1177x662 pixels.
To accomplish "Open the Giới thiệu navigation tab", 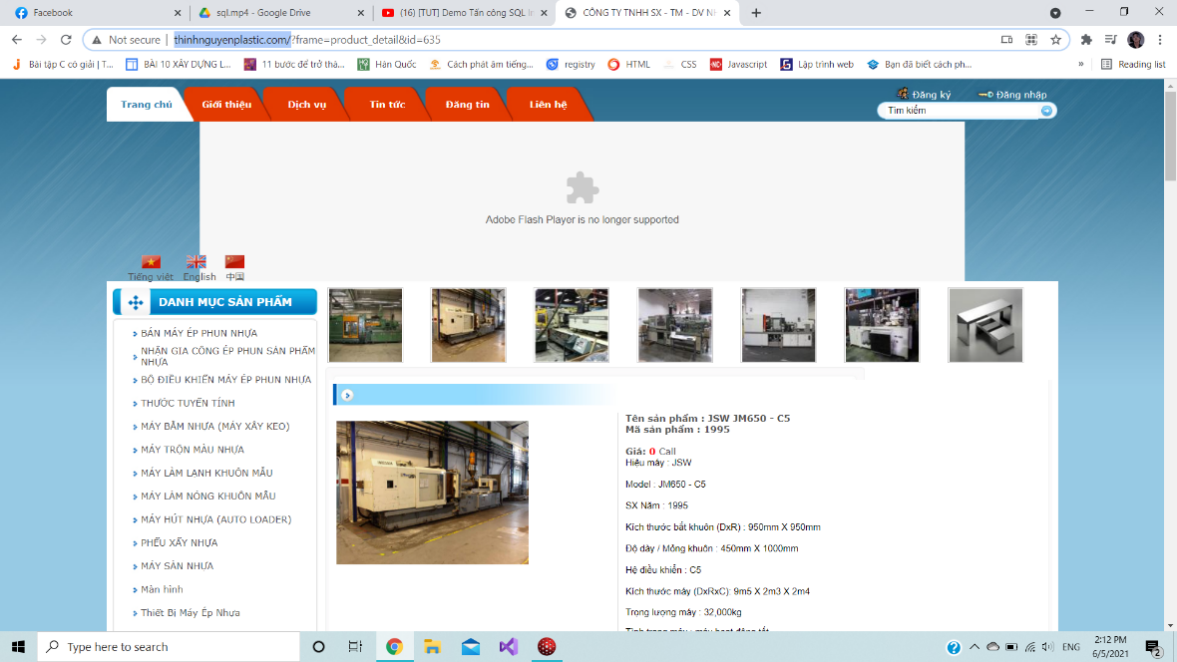I will [x=227, y=104].
